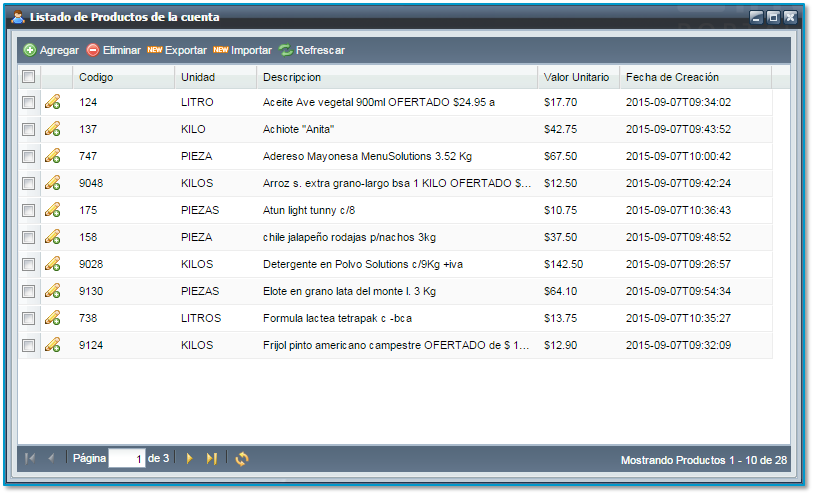The height and width of the screenshot is (495, 814).
Task: Check the box for product 738
Action: click(x=29, y=318)
